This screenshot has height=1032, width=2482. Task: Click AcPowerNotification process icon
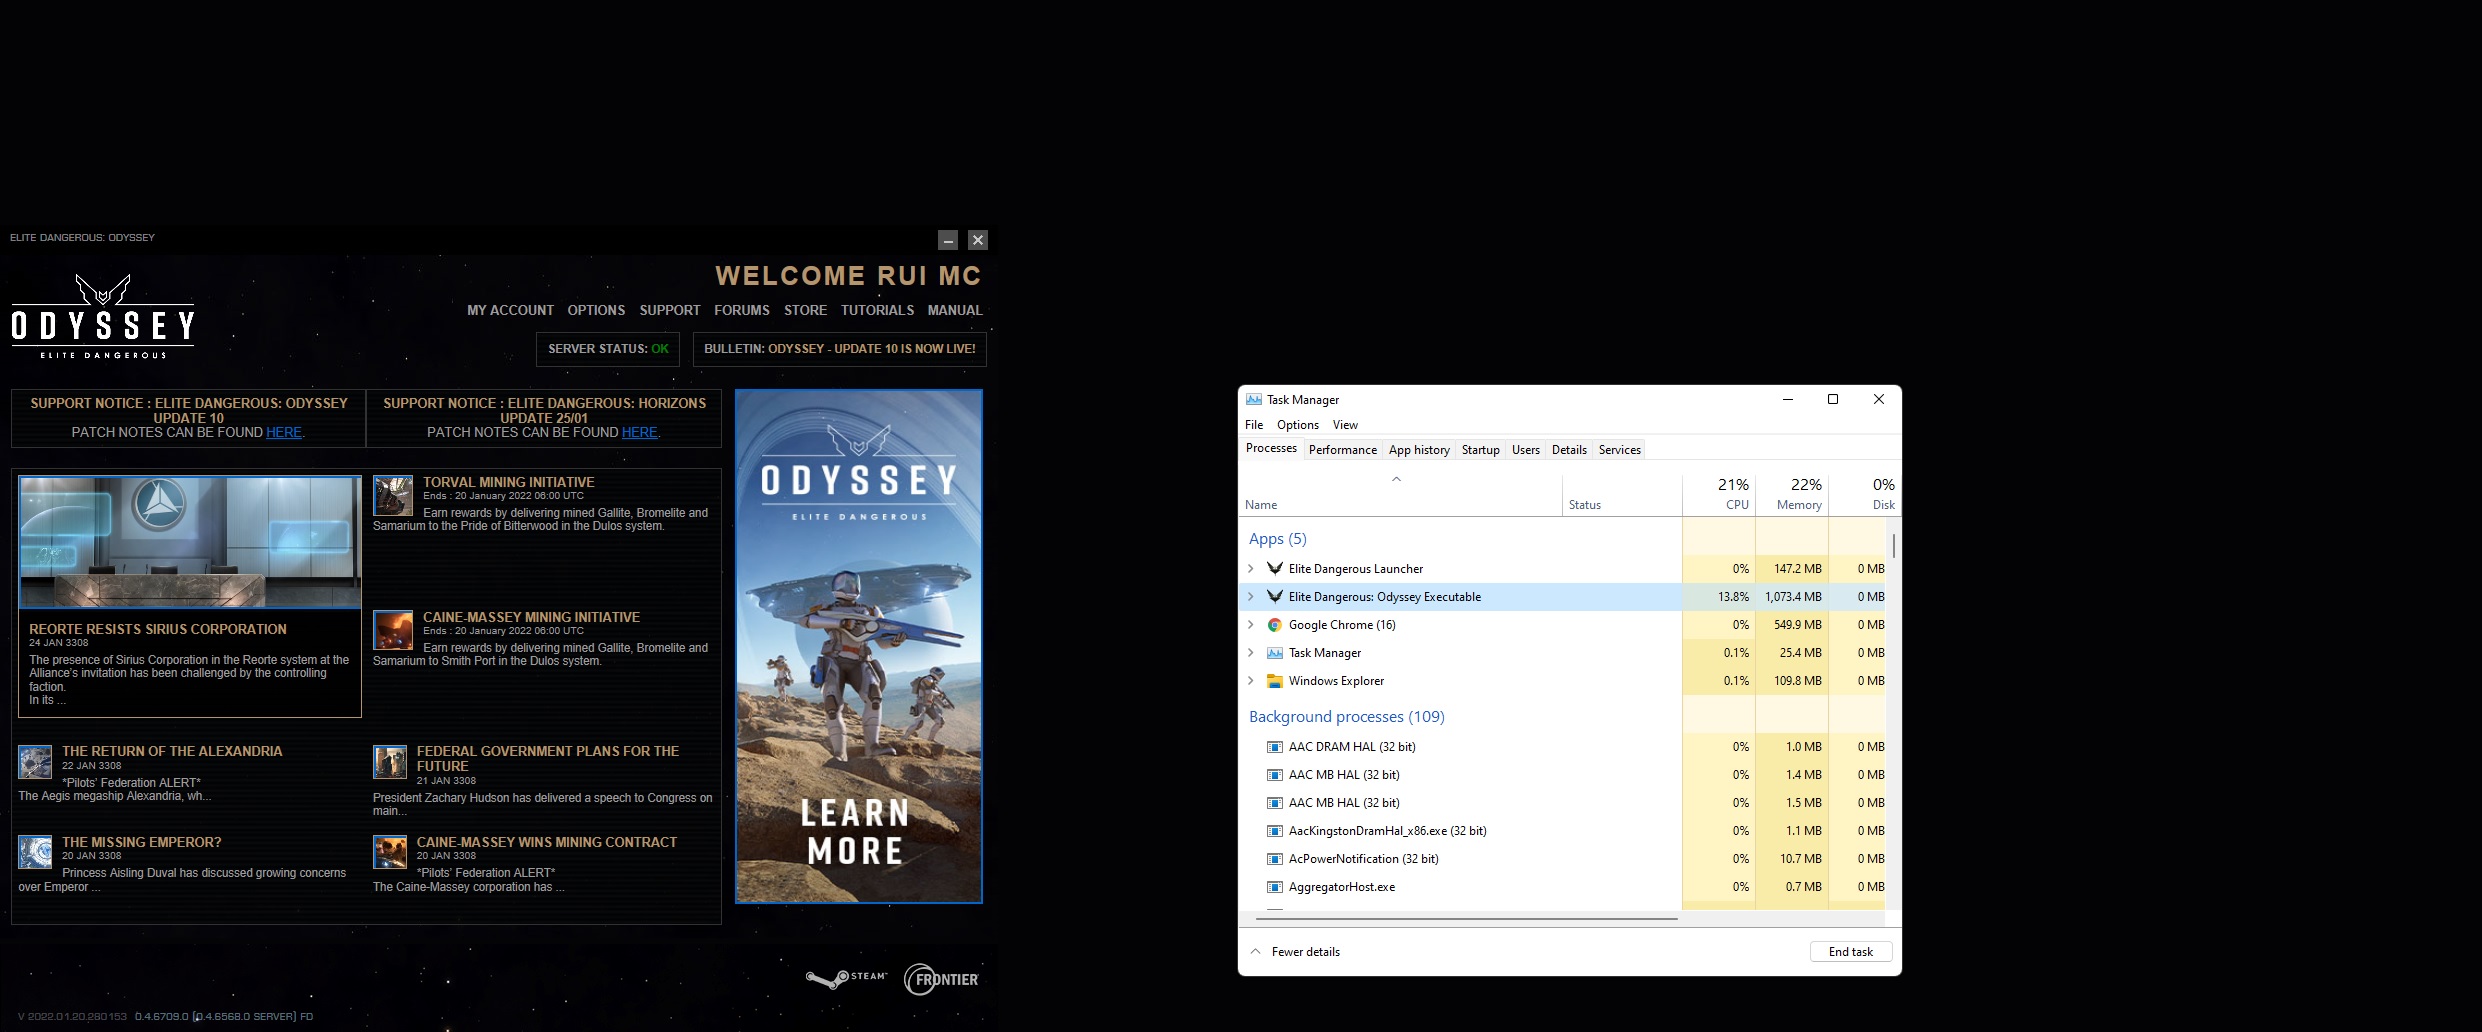click(x=1275, y=859)
